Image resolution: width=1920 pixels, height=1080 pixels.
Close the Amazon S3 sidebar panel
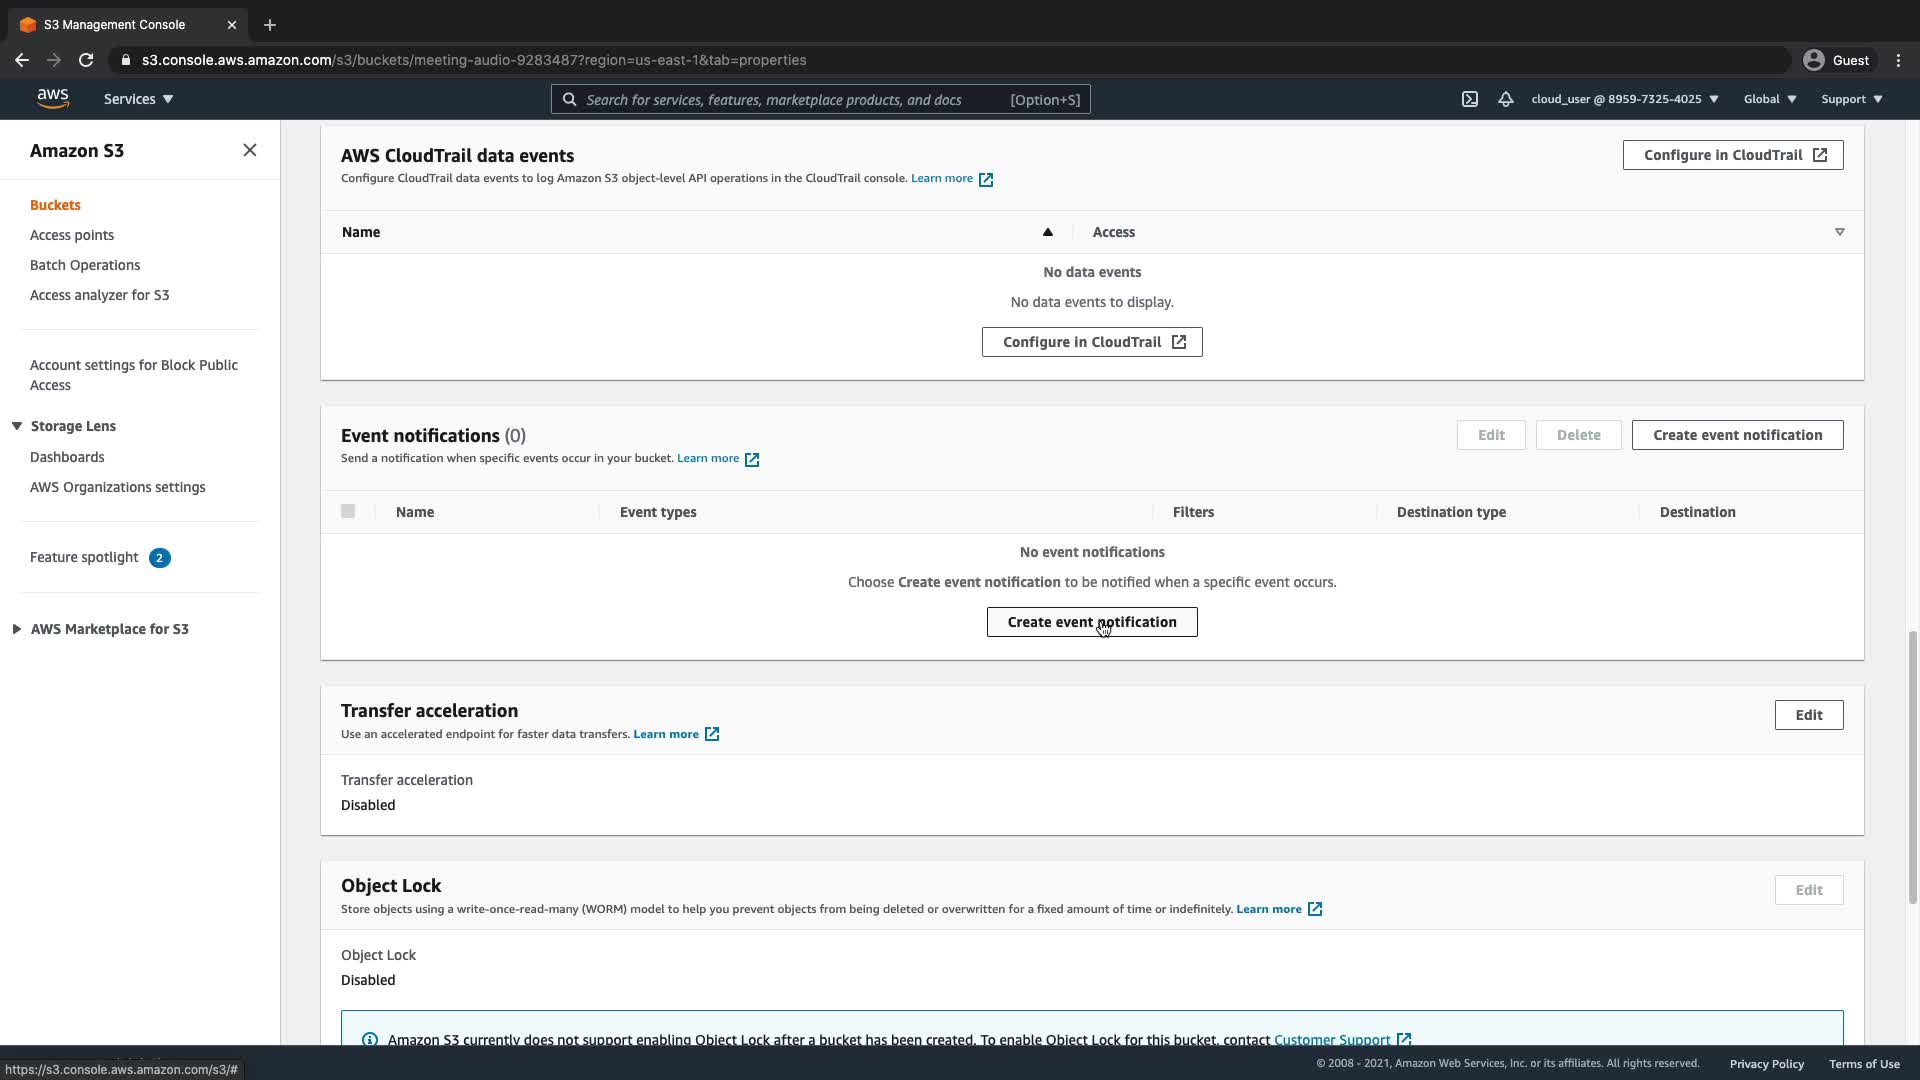point(250,150)
